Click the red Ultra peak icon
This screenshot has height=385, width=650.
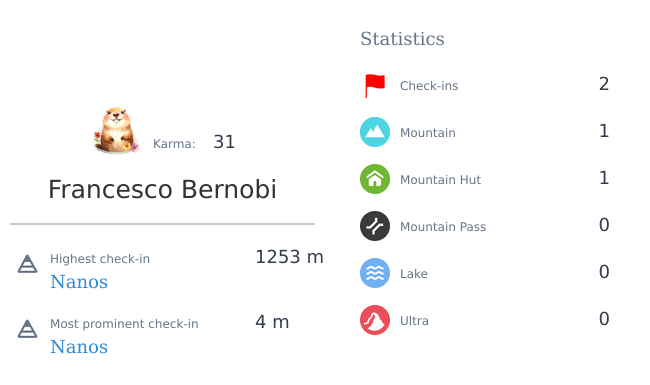[375, 320]
